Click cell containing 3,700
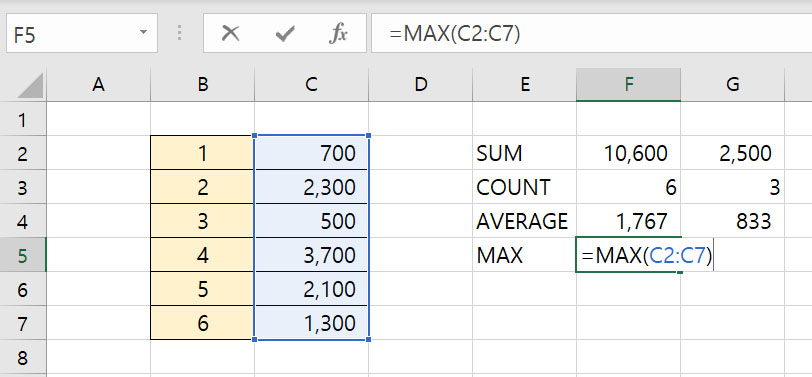Image resolution: width=812 pixels, height=377 pixels. click(311, 255)
